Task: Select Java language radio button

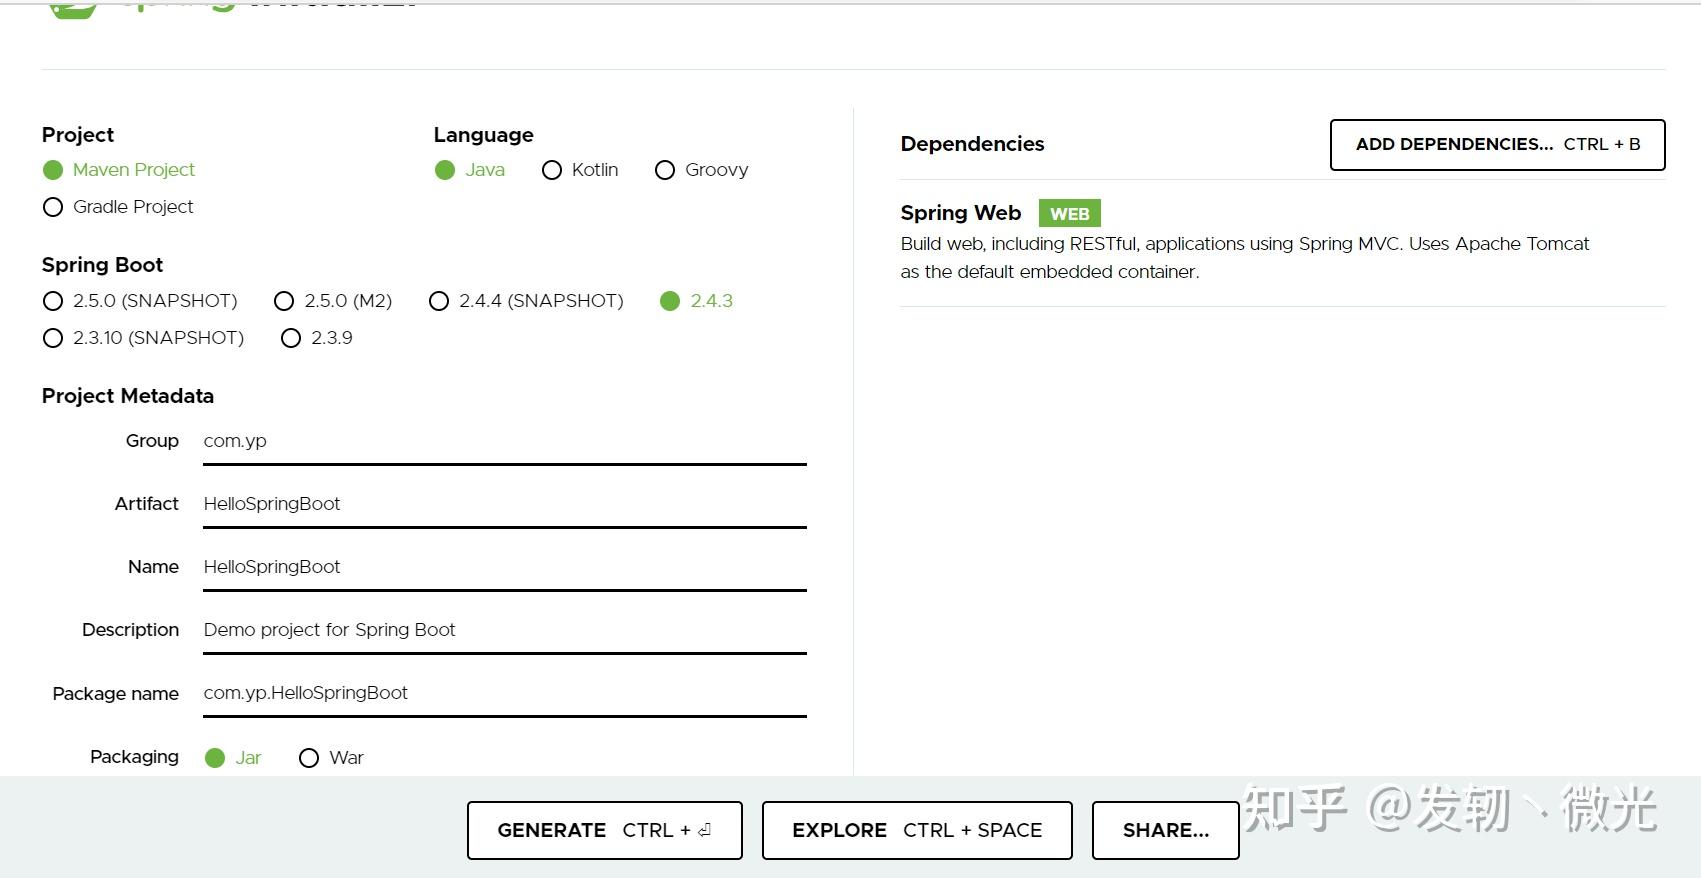Action: [445, 170]
